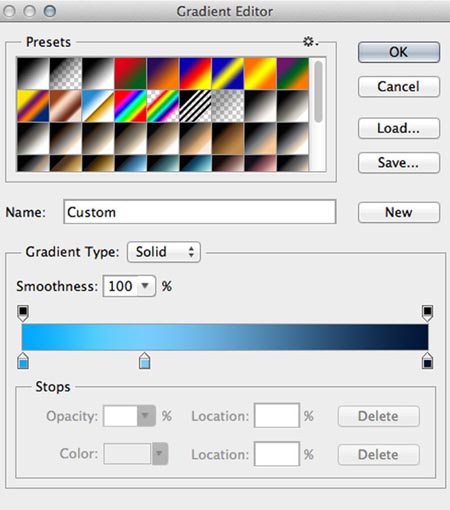Select the middle light blue color stop
Viewport: 450px width, 510px height.
click(x=144, y=360)
